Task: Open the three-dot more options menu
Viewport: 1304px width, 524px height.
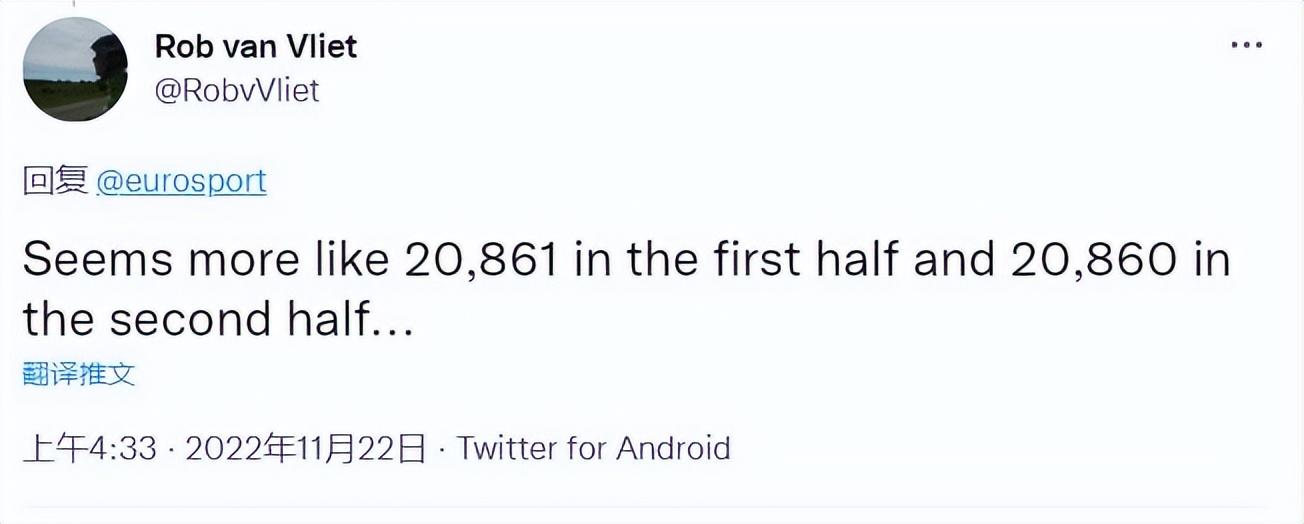Action: (1246, 46)
